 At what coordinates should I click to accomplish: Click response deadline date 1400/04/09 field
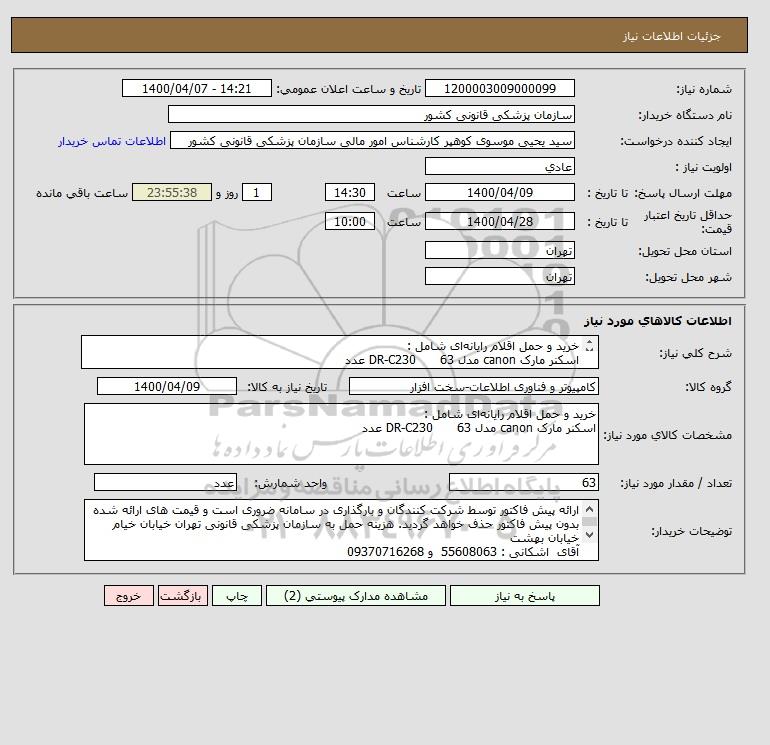click(x=499, y=193)
